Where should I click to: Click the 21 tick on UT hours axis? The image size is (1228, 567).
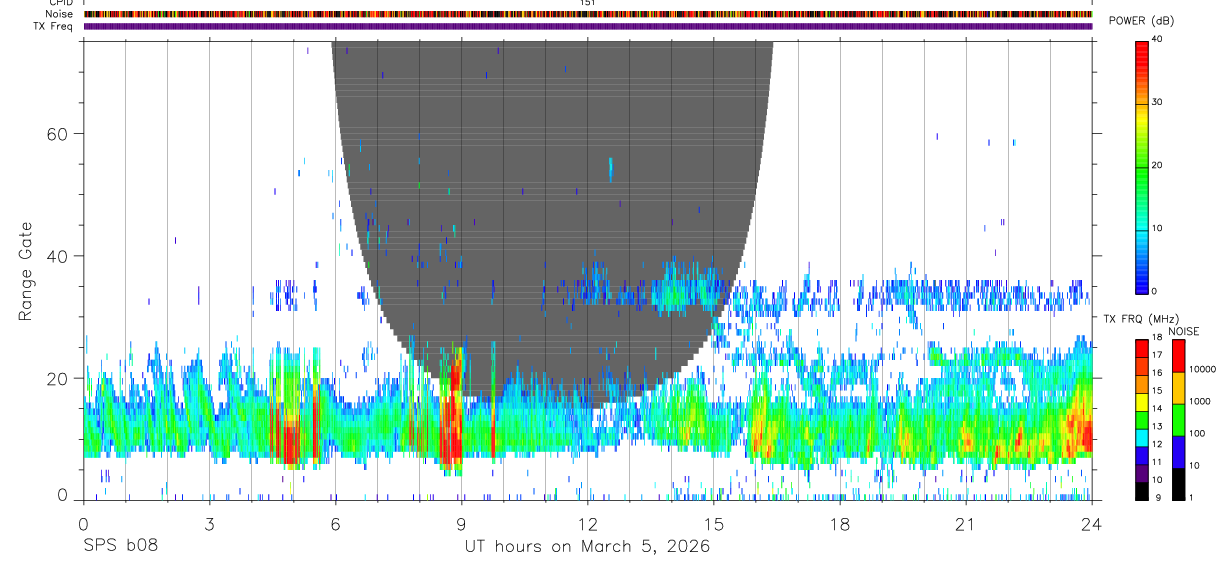point(965,524)
